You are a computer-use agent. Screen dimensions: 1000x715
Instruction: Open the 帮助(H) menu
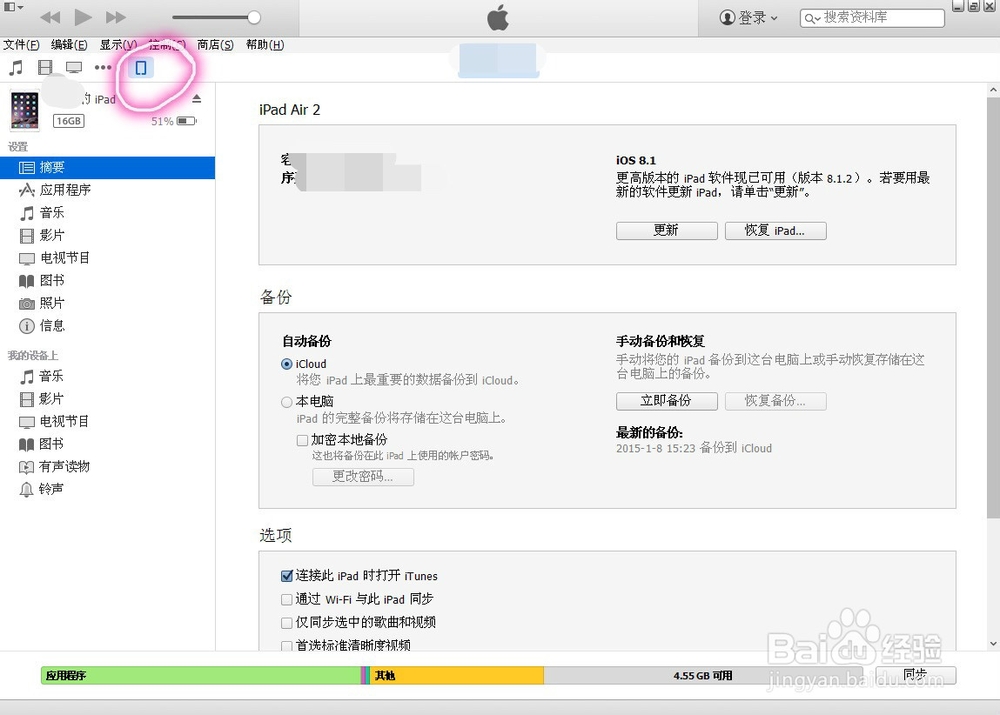[x=265, y=45]
